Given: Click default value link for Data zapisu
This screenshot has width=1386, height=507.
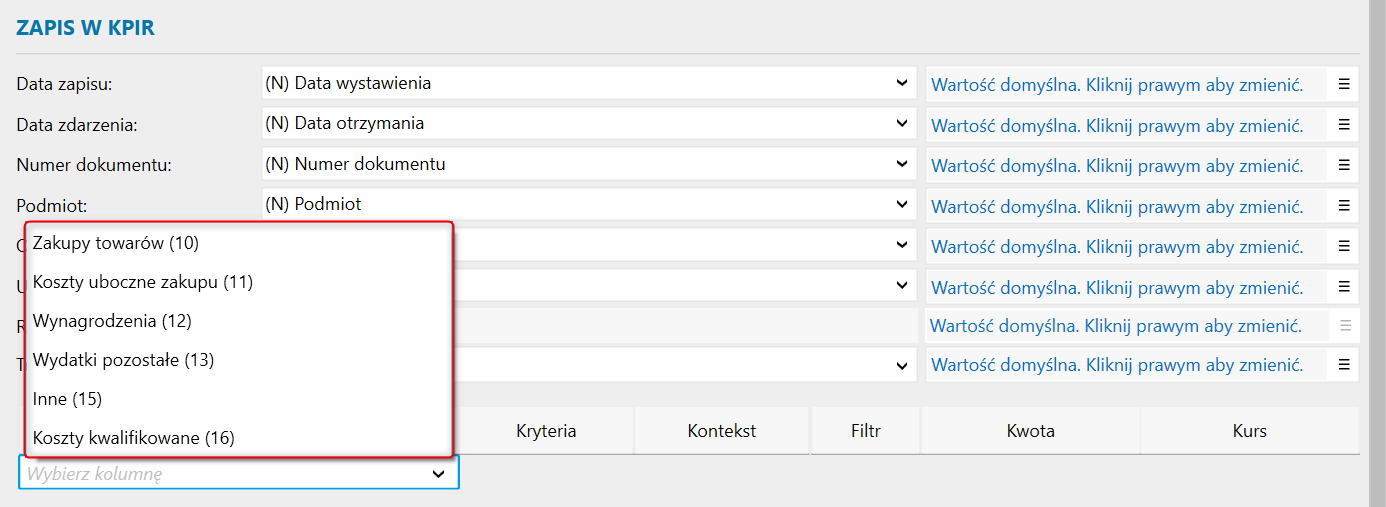Looking at the screenshot, I should (x=1117, y=85).
